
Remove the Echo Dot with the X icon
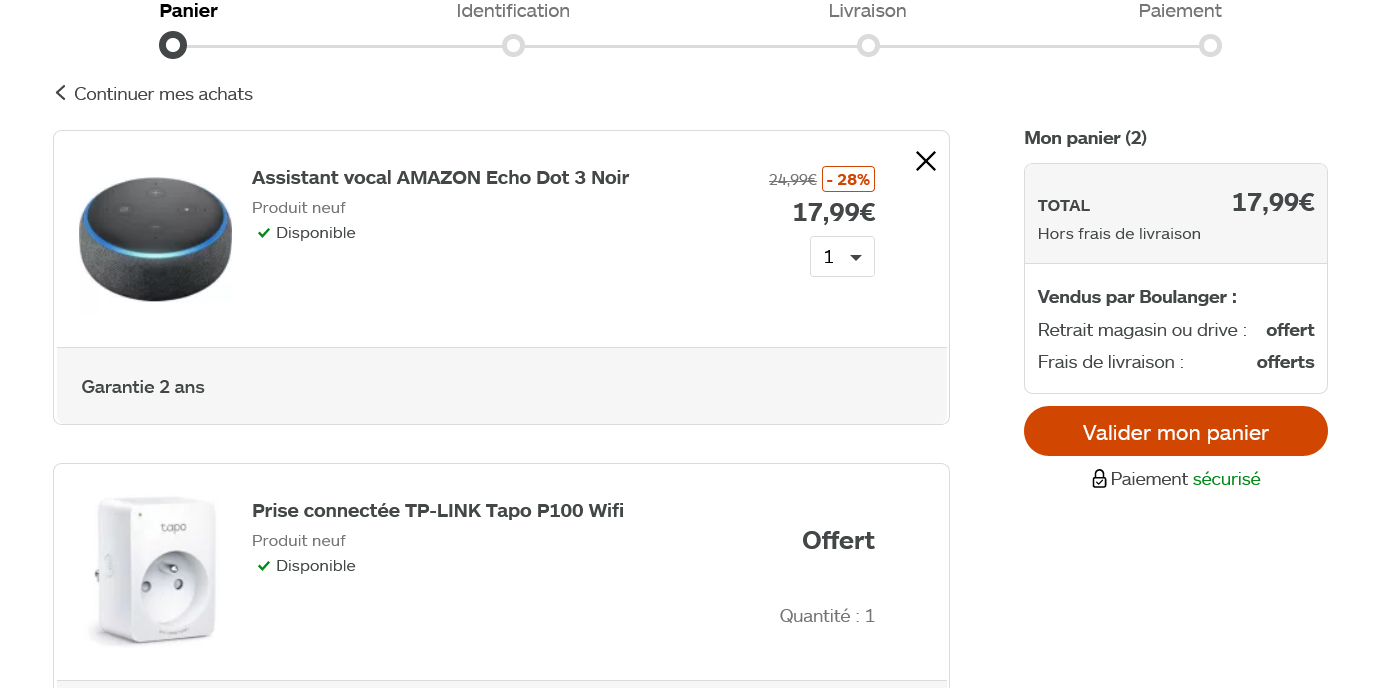coord(926,161)
